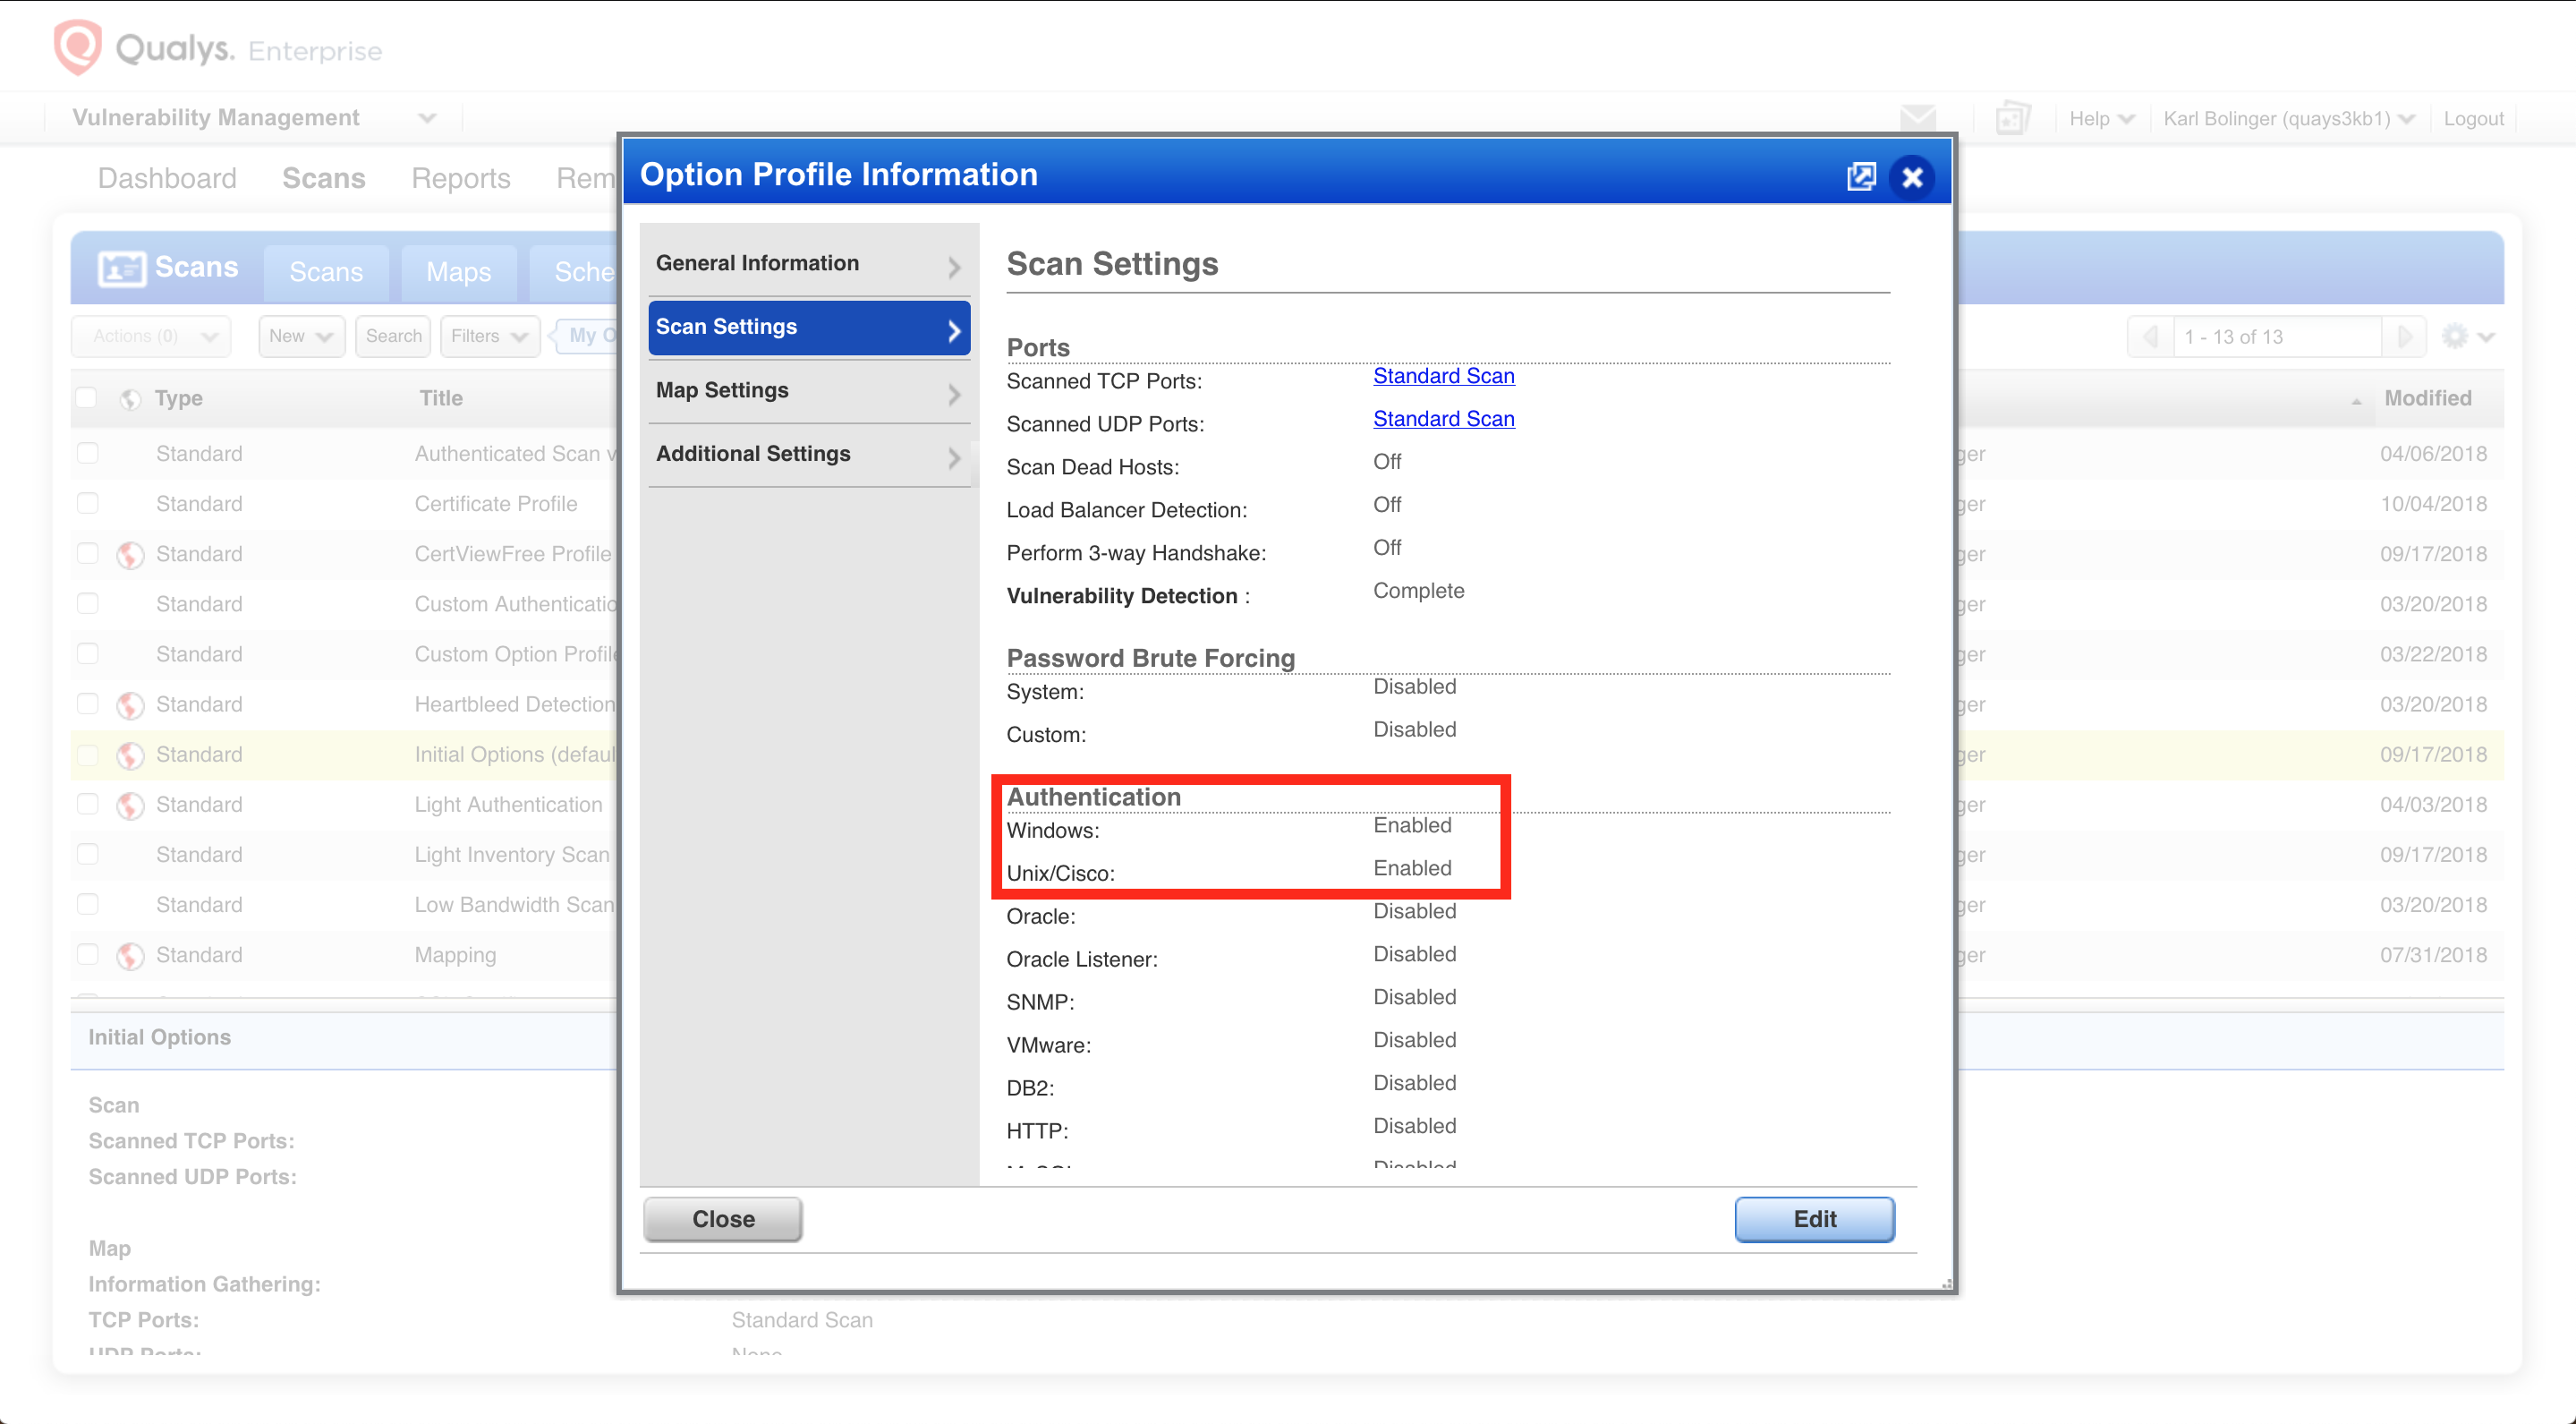The width and height of the screenshot is (2576, 1424).
Task: Click the Edit button in the dialog
Action: [1815, 1219]
